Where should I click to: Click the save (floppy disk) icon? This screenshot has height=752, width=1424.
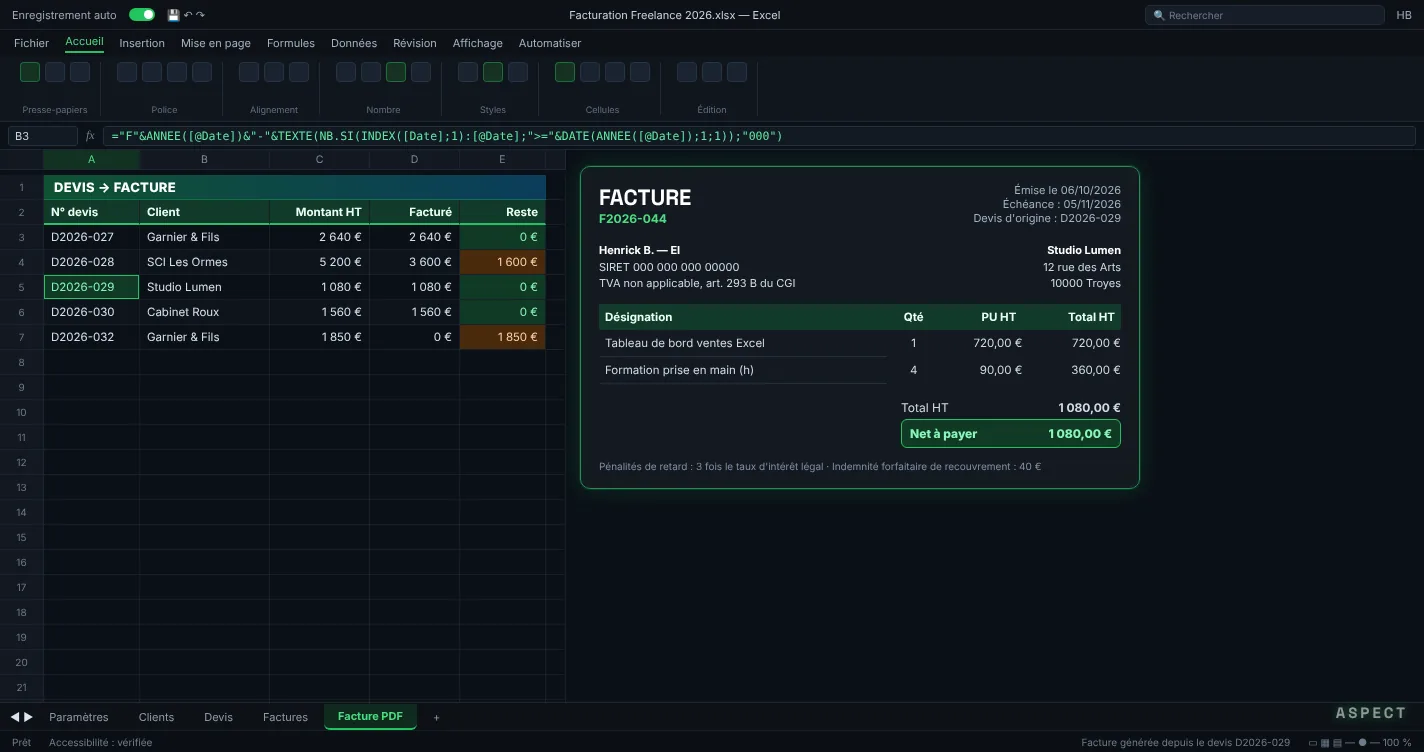(x=174, y=15)
